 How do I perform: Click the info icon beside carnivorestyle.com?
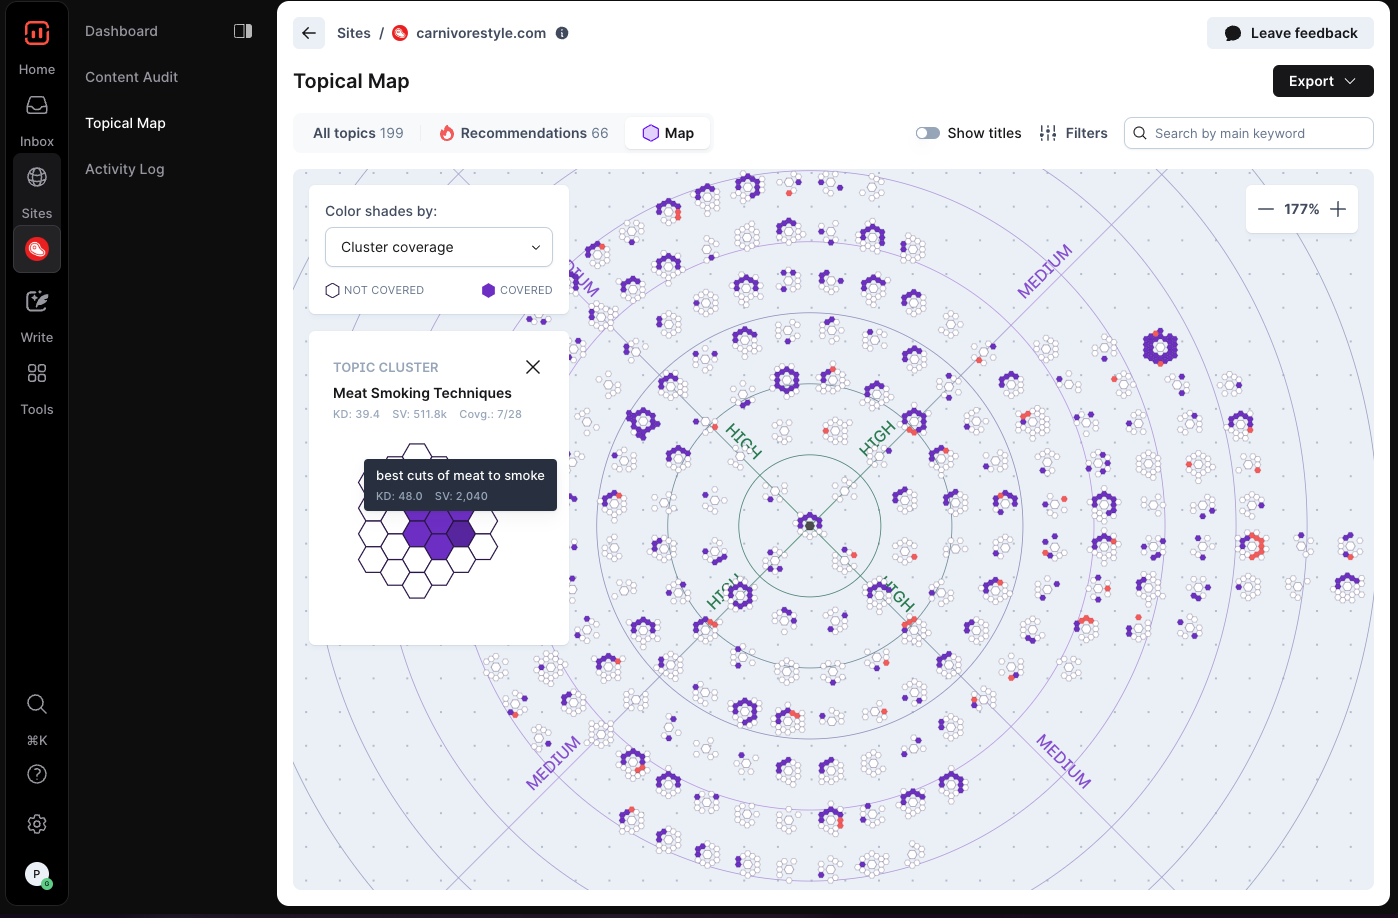(562, 33)
